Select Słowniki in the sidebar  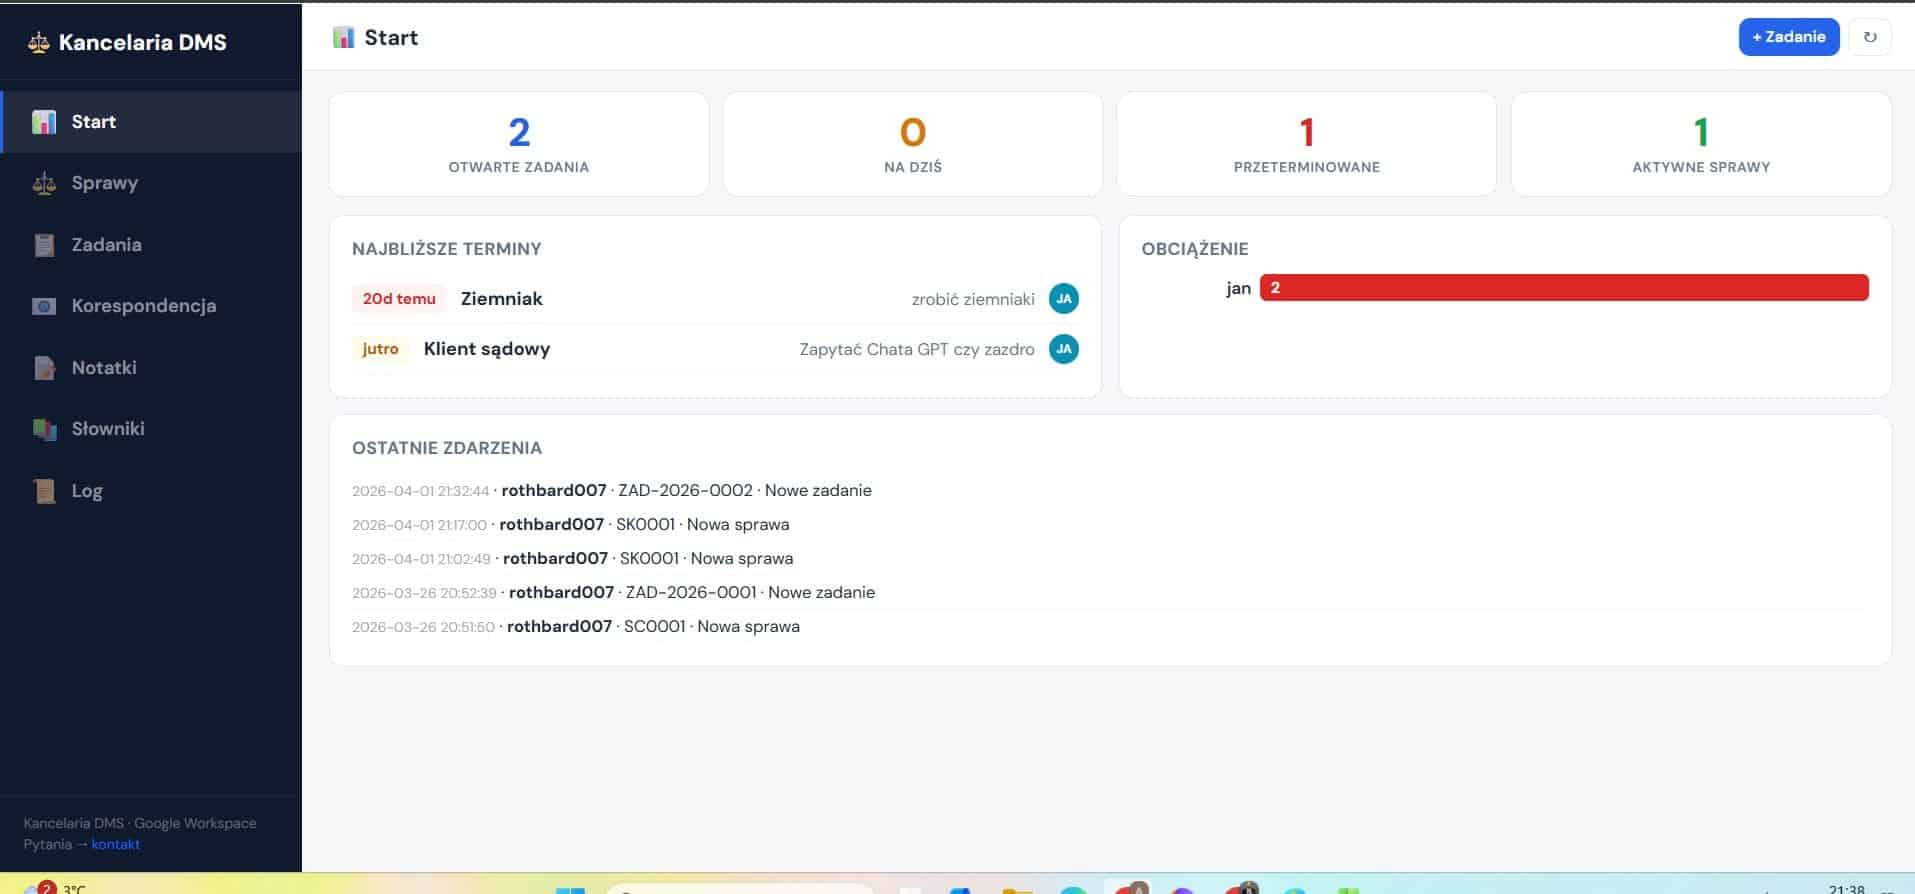pyautogui.click(x=151, y=429)
